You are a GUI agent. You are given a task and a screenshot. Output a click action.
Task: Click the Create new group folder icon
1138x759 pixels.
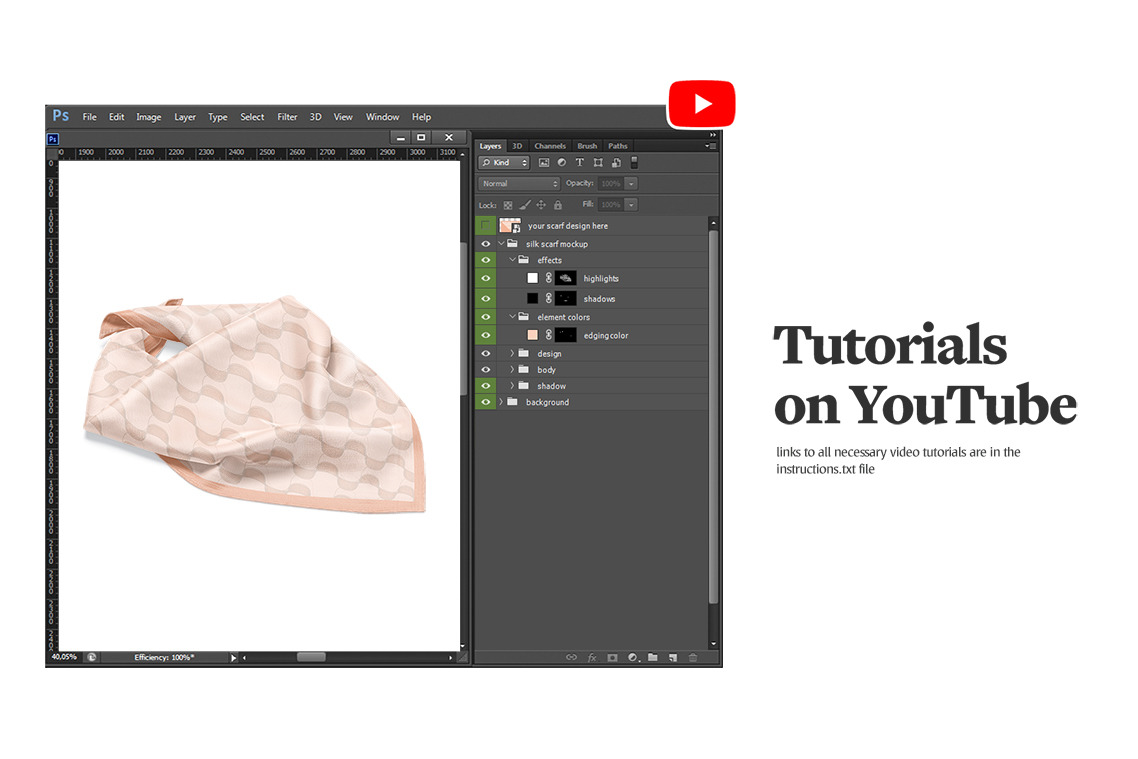pos(652,658)
